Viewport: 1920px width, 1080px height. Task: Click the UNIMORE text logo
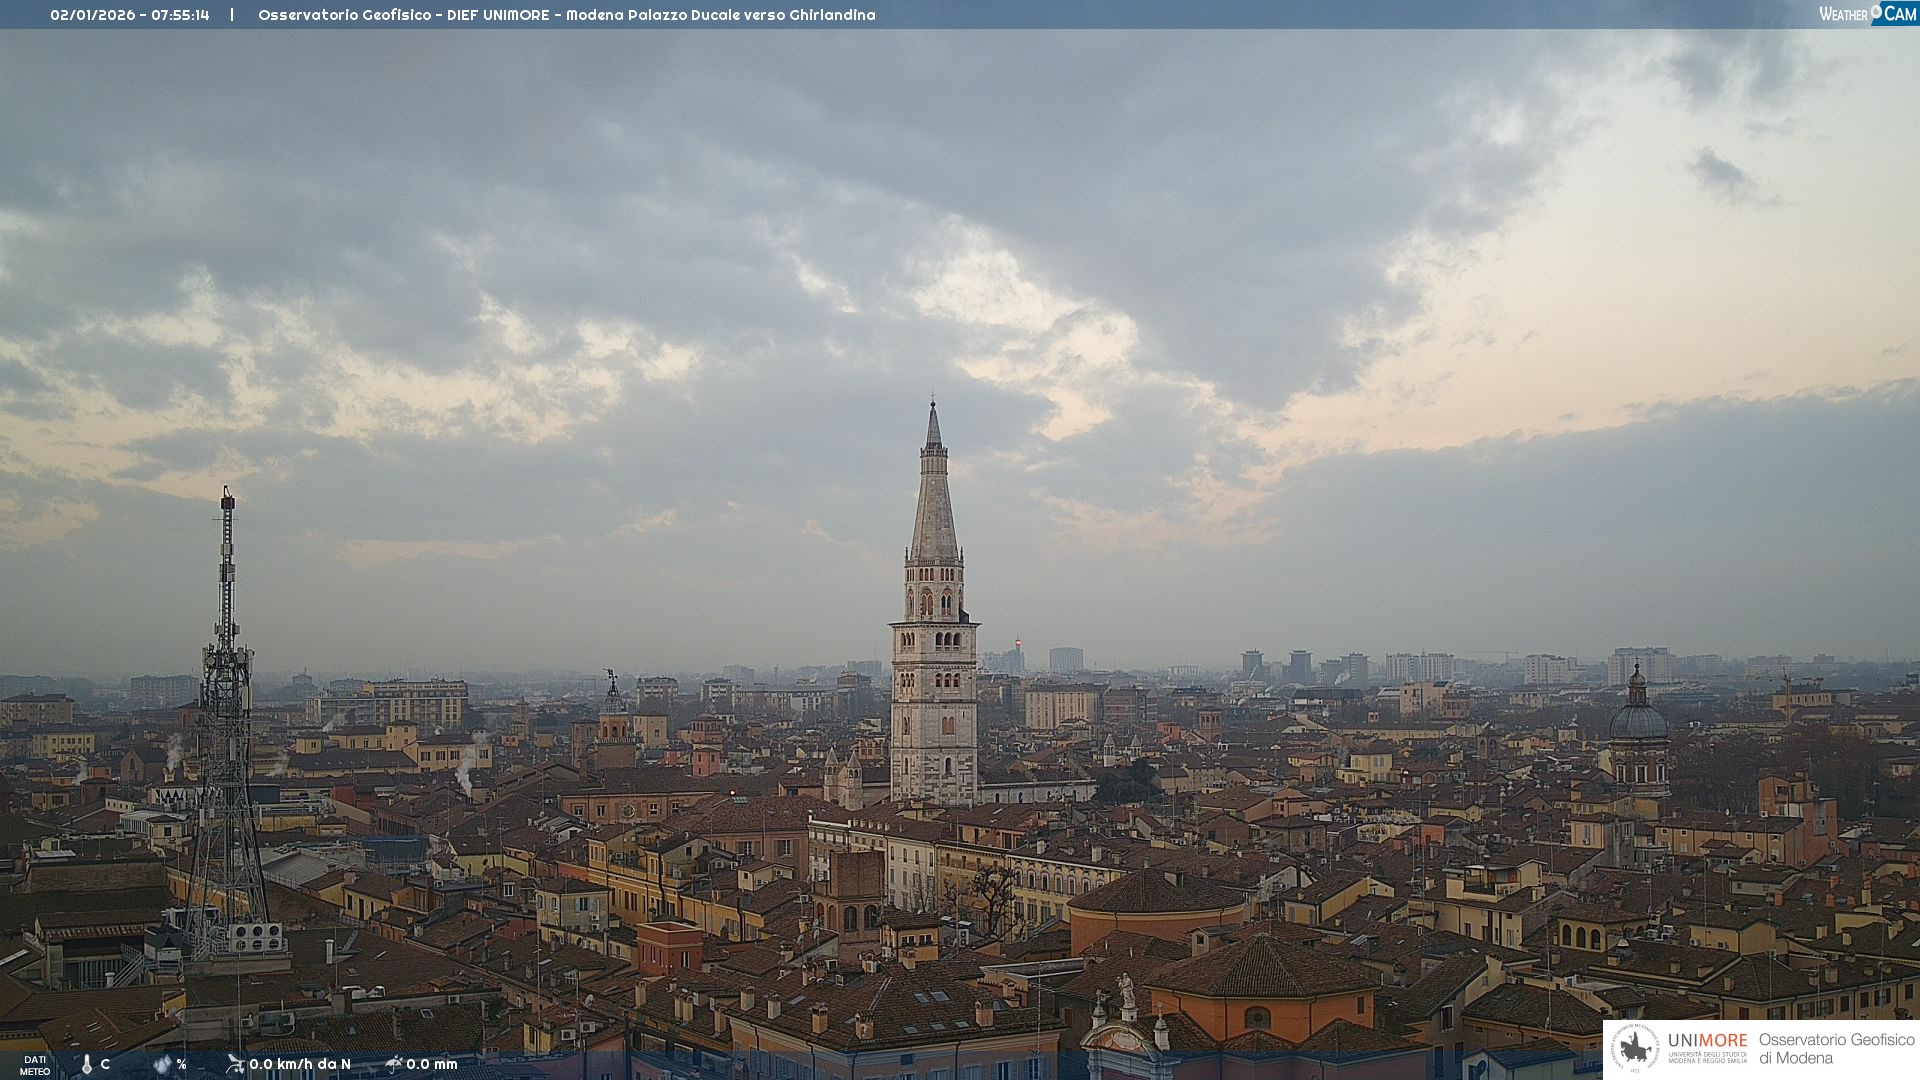pyautogui.click(x=1707, y=1041)
